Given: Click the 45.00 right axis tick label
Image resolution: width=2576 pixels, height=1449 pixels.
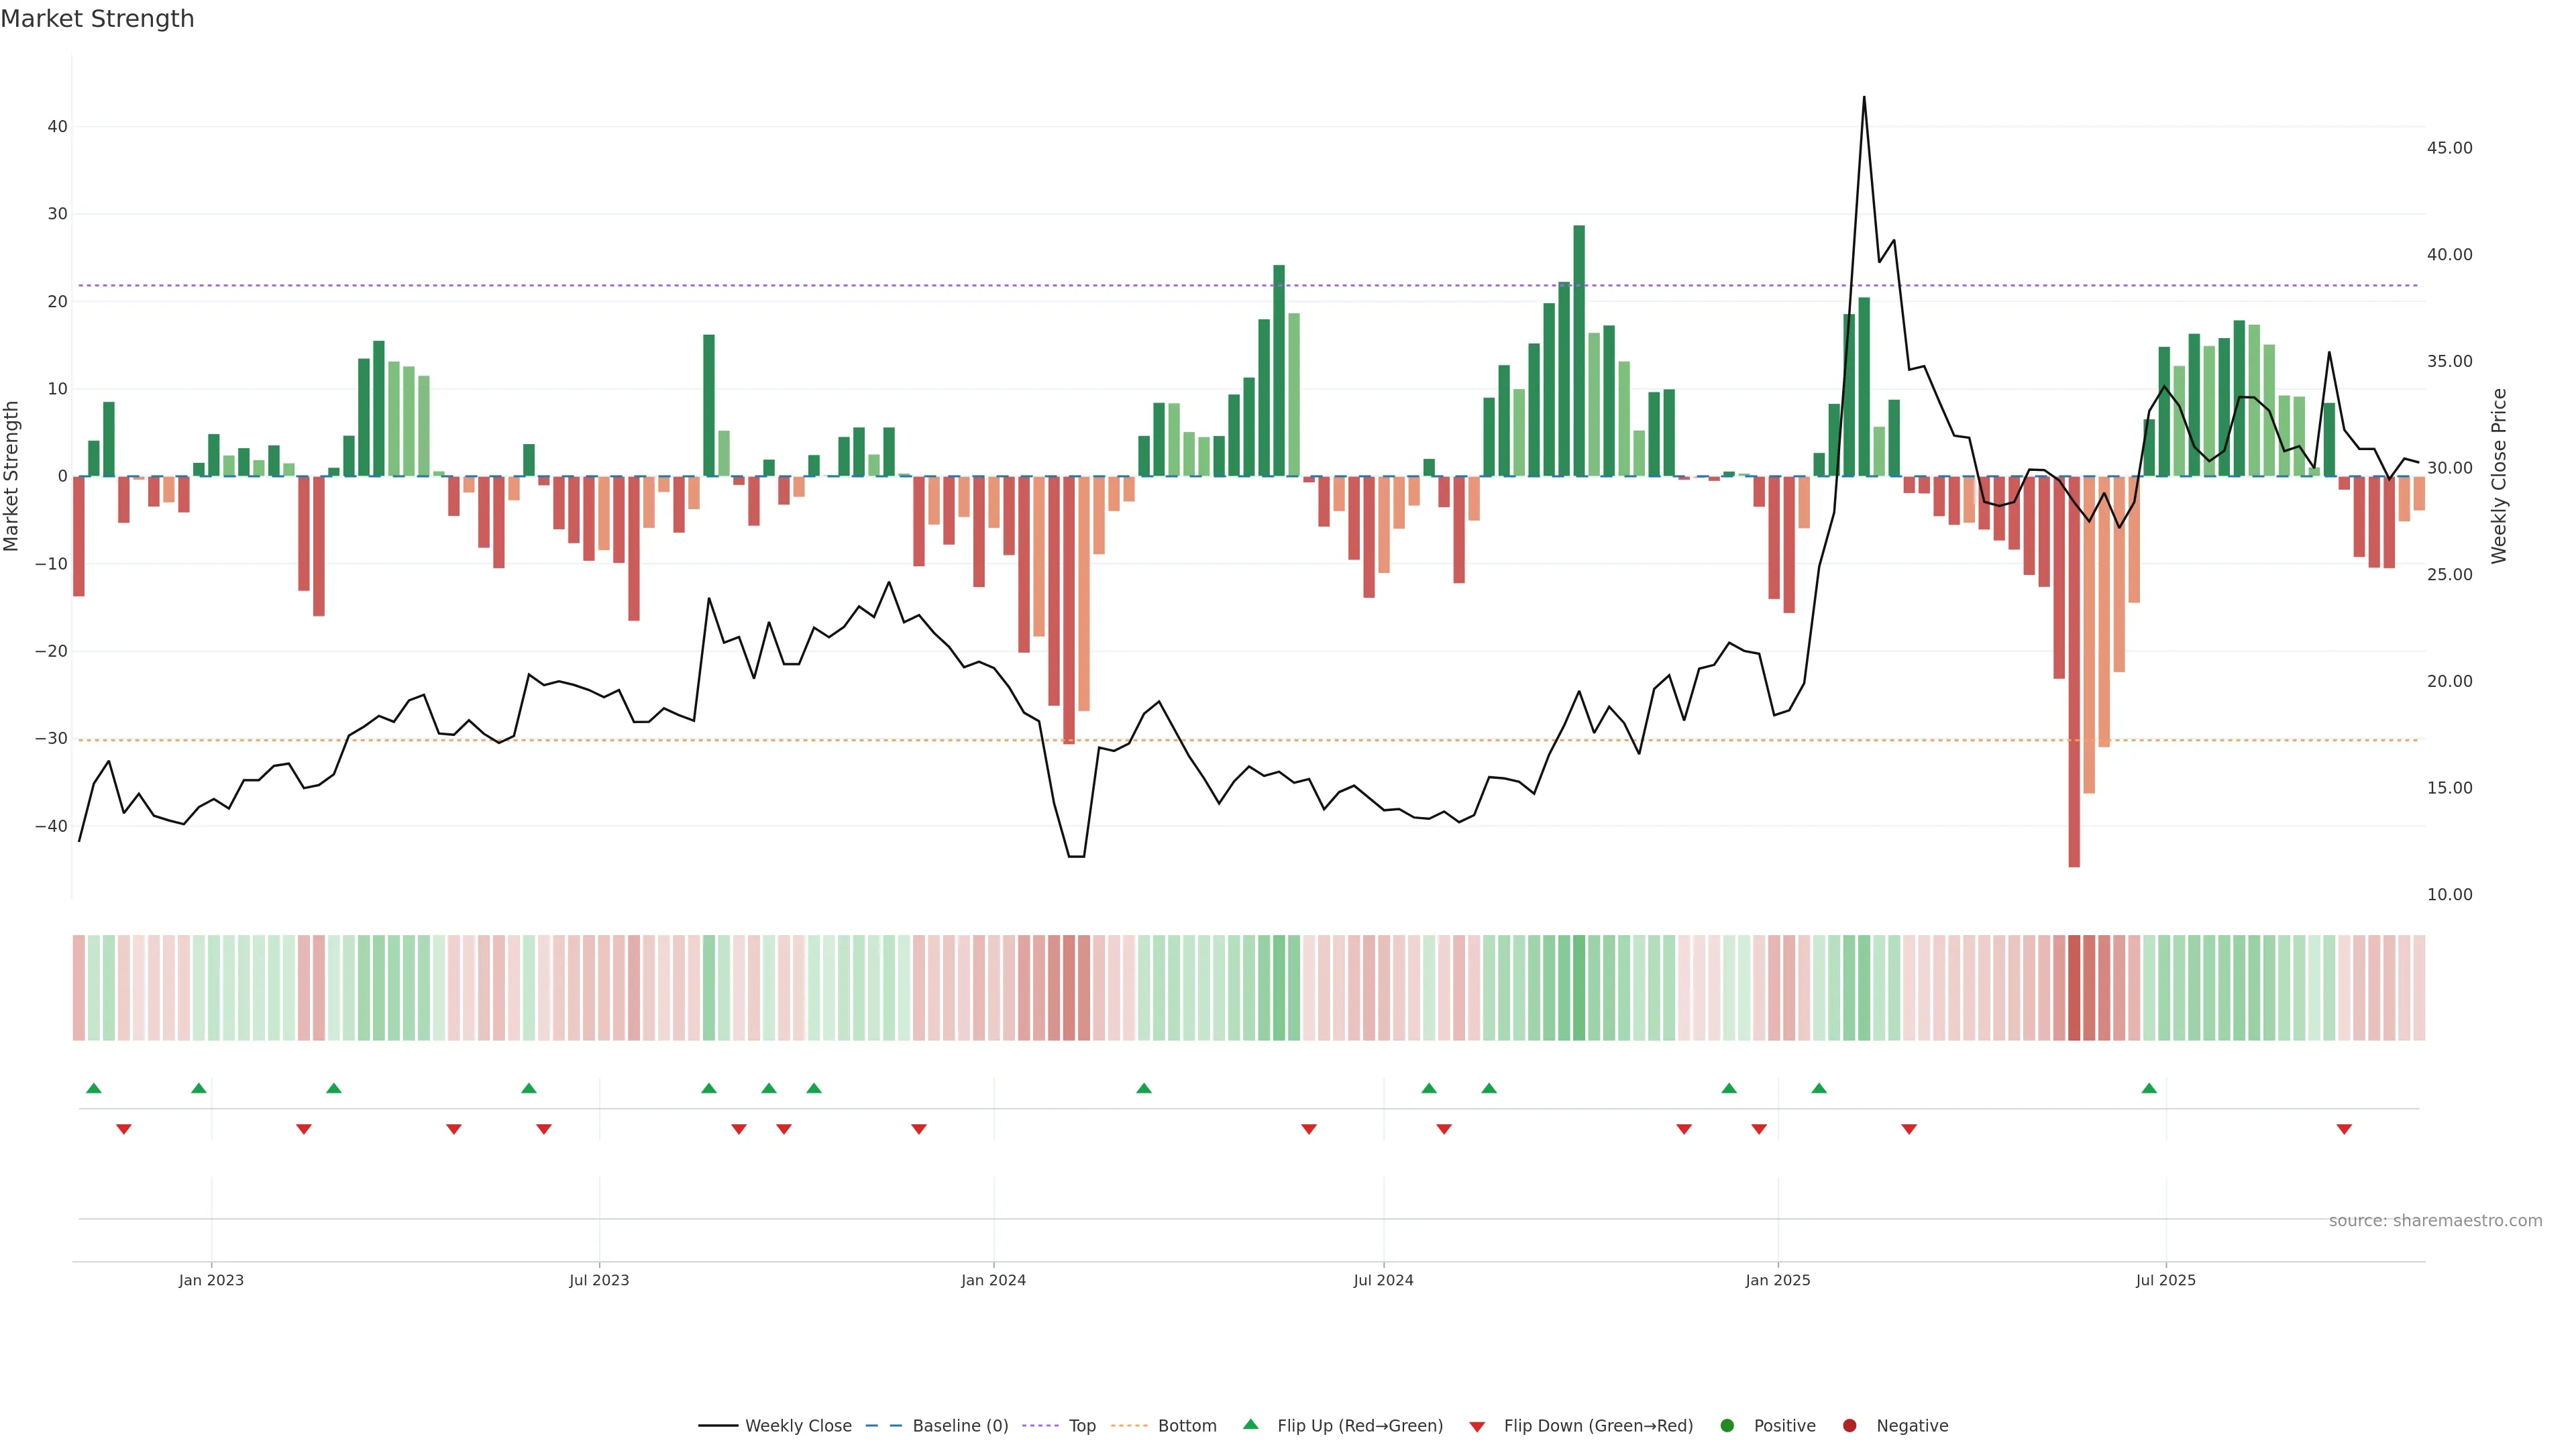Looking at the screenshot, I should click(x=2449, y=148).
